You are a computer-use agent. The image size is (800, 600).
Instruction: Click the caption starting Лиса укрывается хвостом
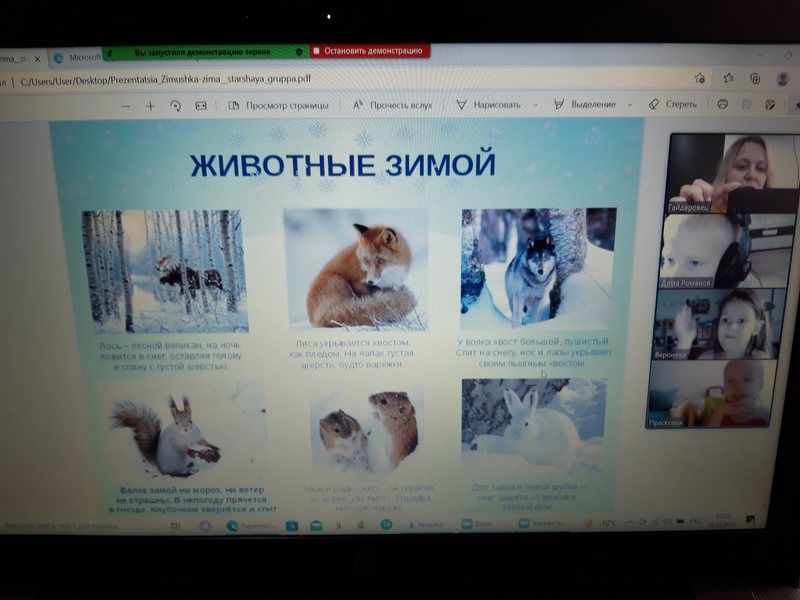coord(353,354)
